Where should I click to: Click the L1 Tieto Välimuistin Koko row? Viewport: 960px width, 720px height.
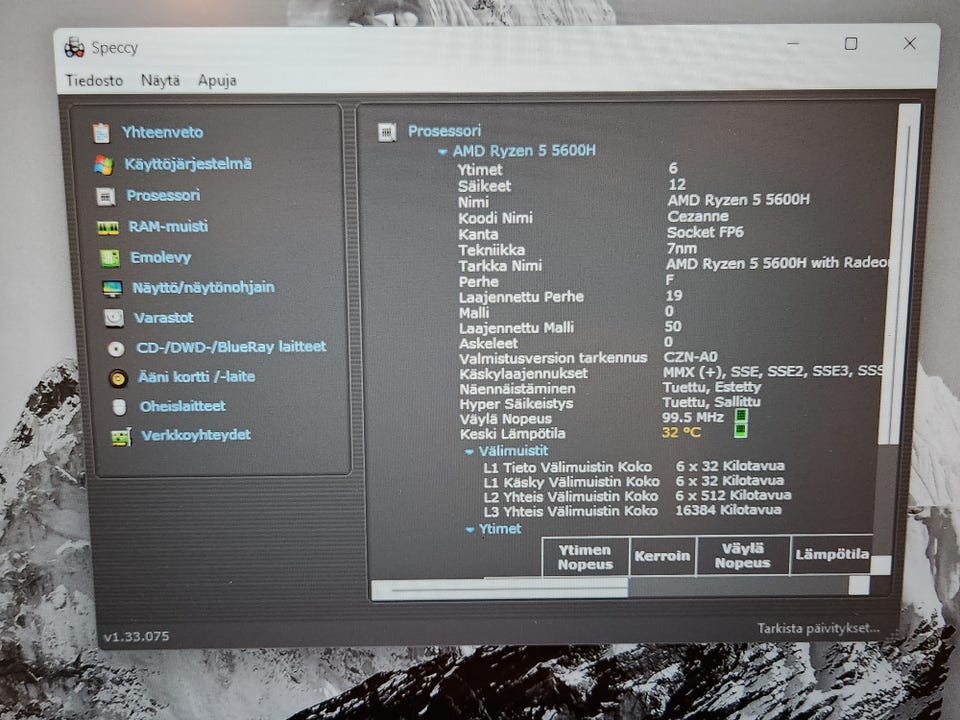tap(634, 467)
